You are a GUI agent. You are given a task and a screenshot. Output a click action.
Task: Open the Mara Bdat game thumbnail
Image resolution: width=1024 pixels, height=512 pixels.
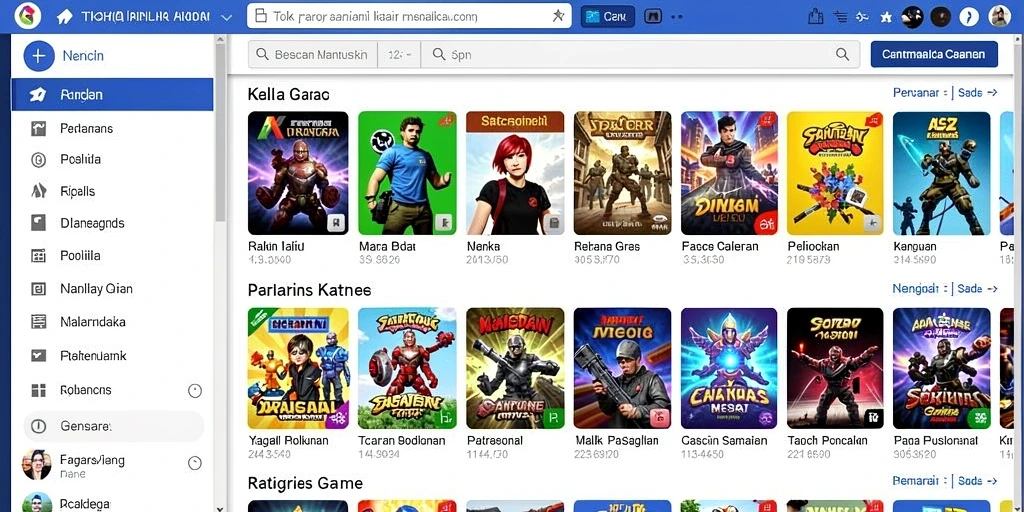408,173
